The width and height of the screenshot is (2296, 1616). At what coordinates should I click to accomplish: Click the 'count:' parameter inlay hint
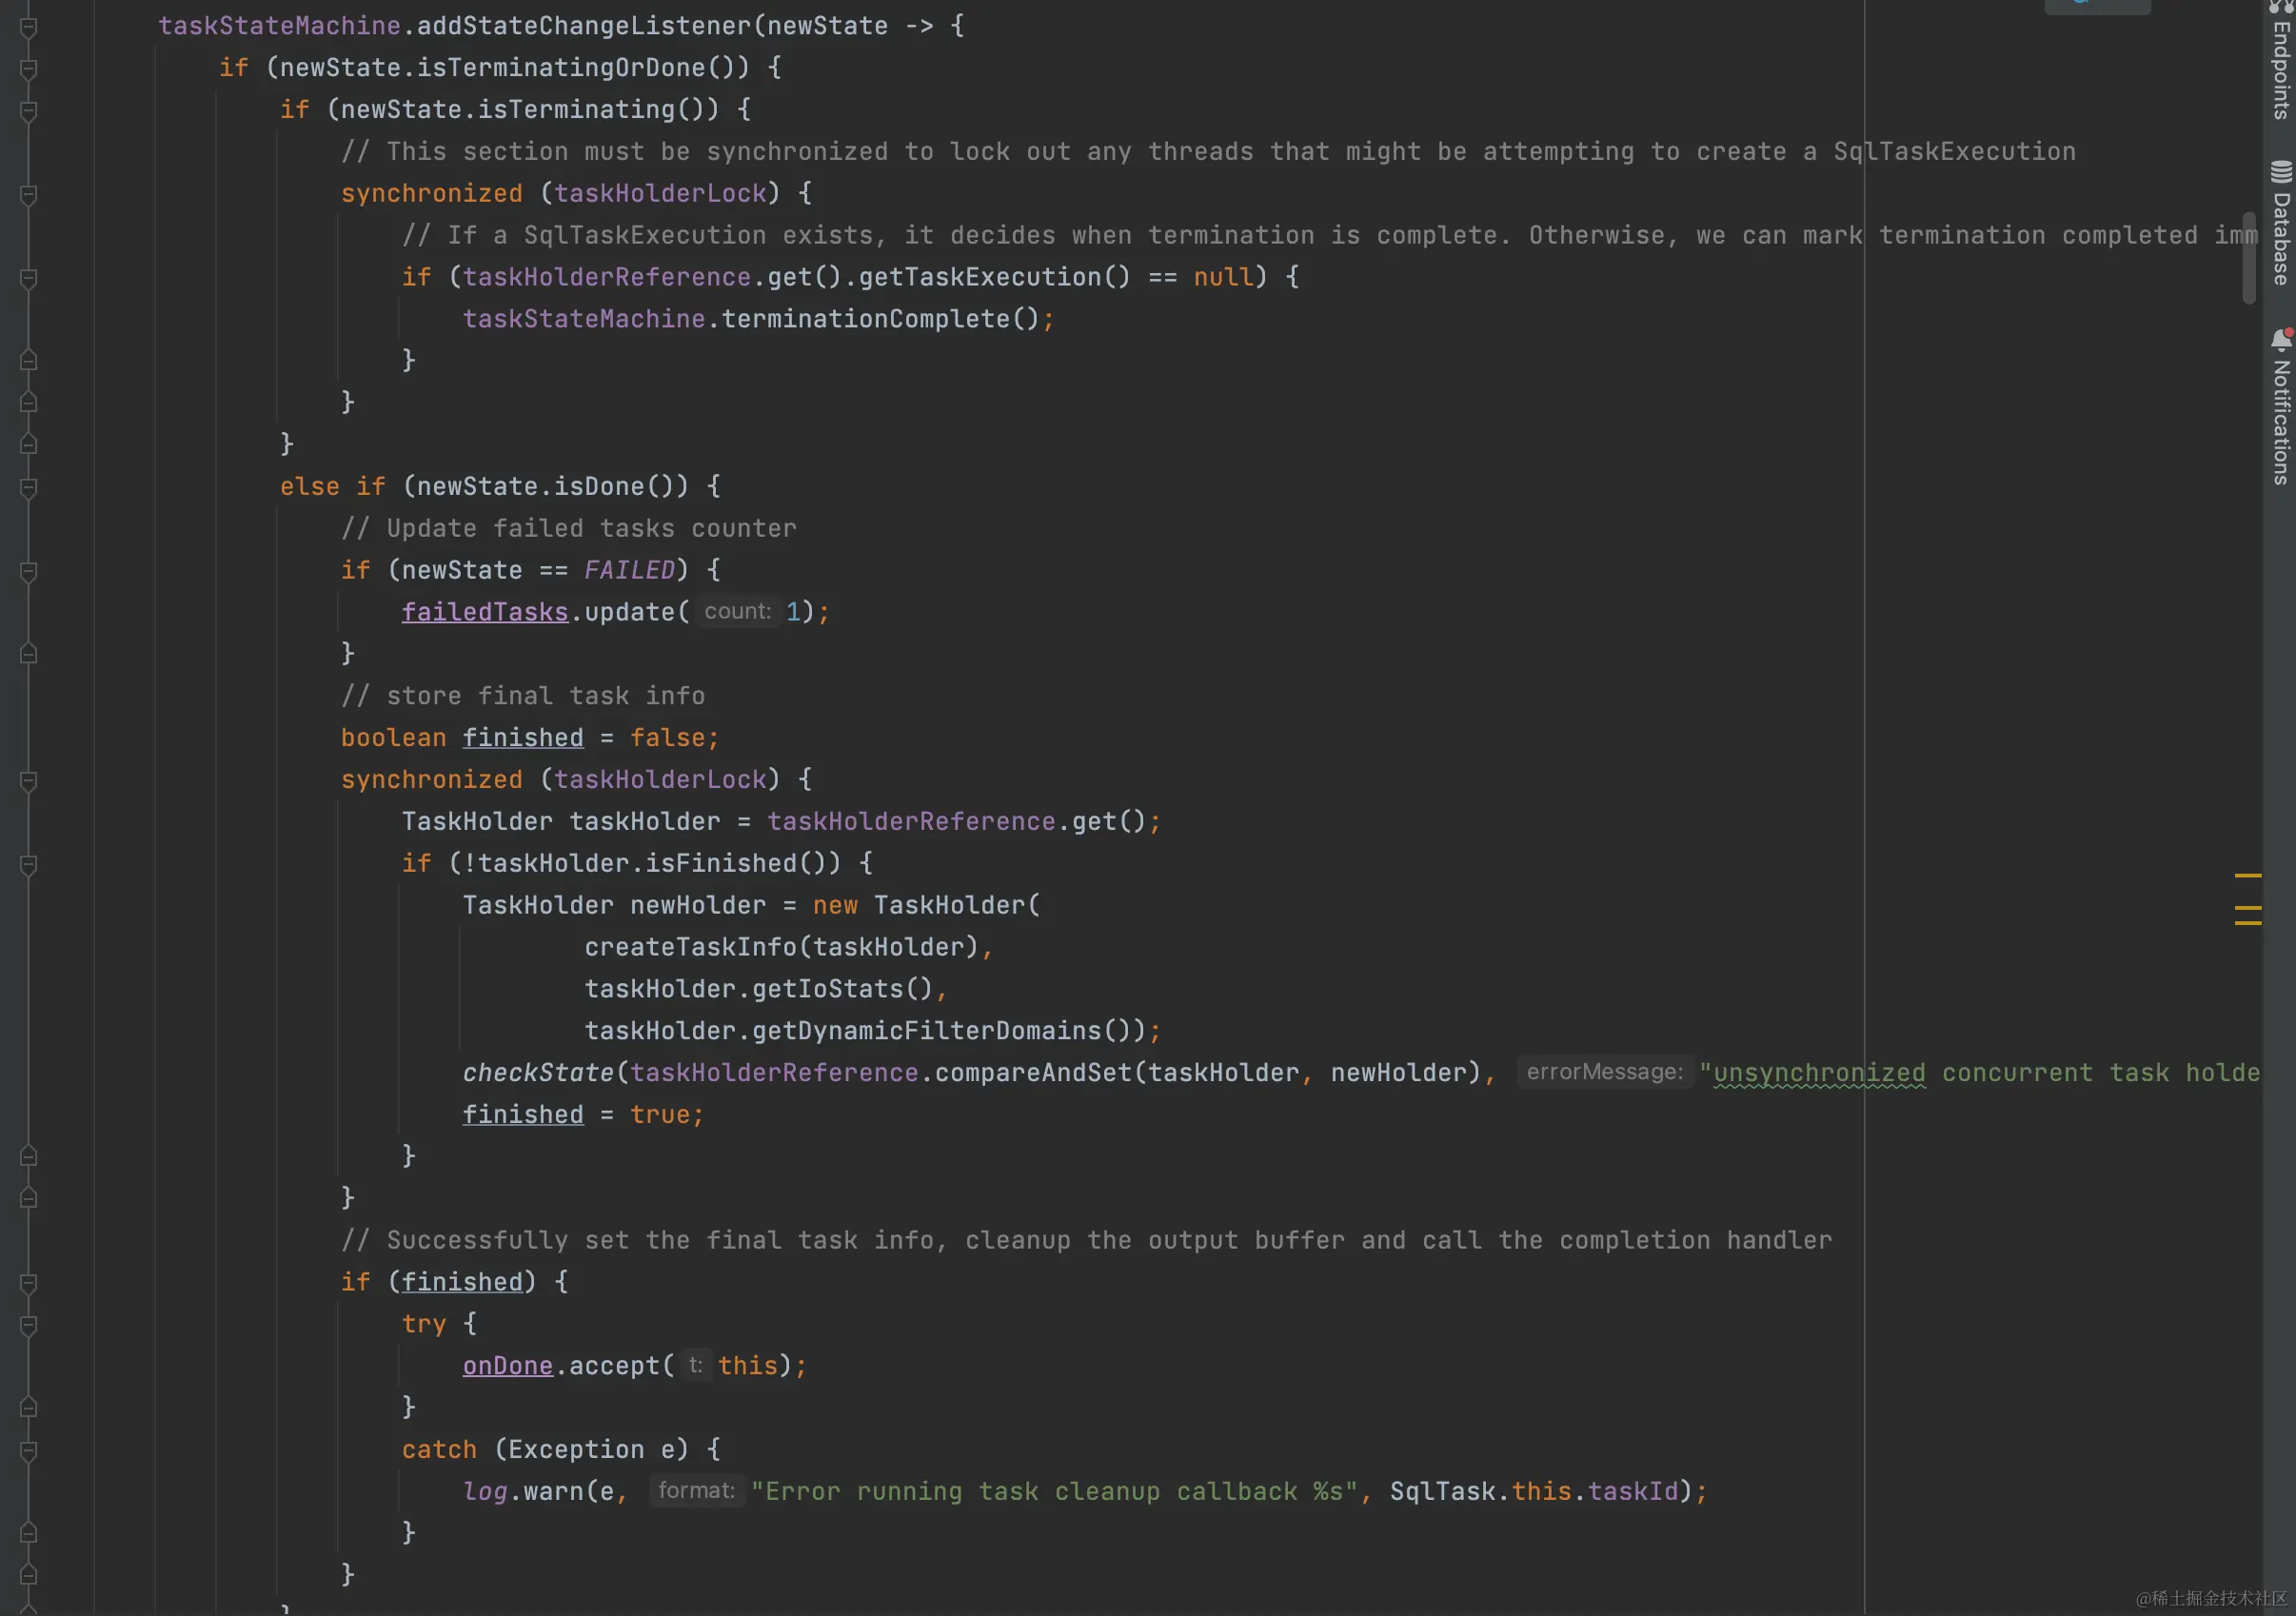coord(737,611)
